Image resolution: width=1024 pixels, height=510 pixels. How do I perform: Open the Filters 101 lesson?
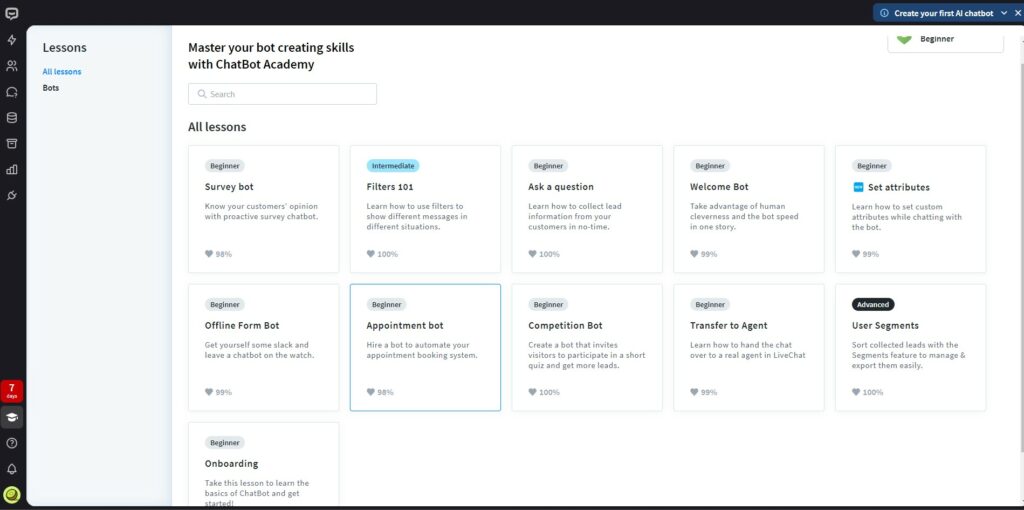tap(425, 209)
